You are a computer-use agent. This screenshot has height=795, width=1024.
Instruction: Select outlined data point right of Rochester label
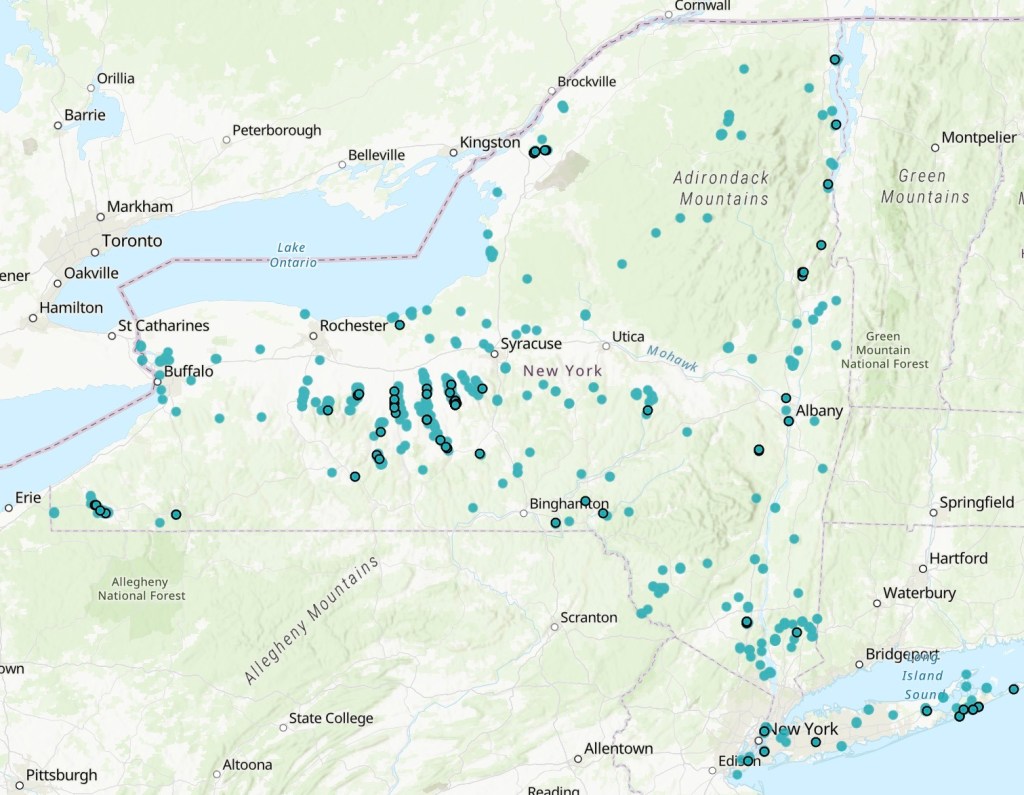399,325
